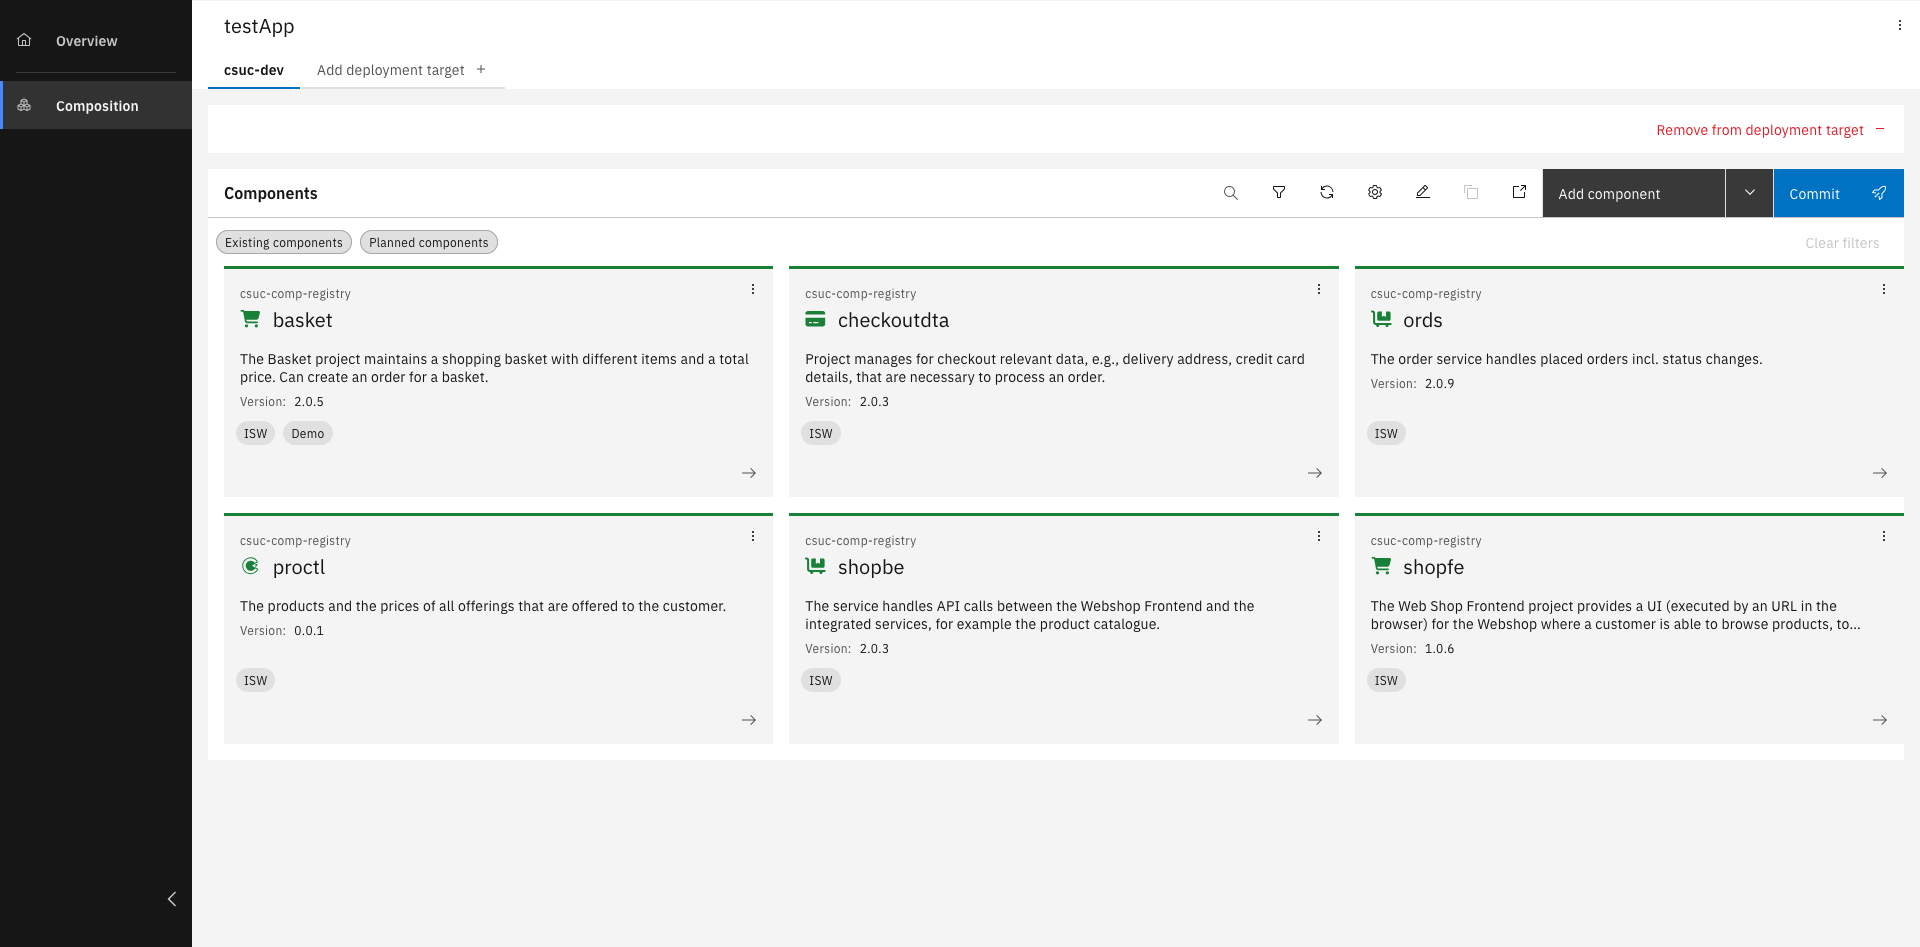This screenshot has width=1920, height=947.
Task: Collapse the left sidebar
Action: [171, 898]
